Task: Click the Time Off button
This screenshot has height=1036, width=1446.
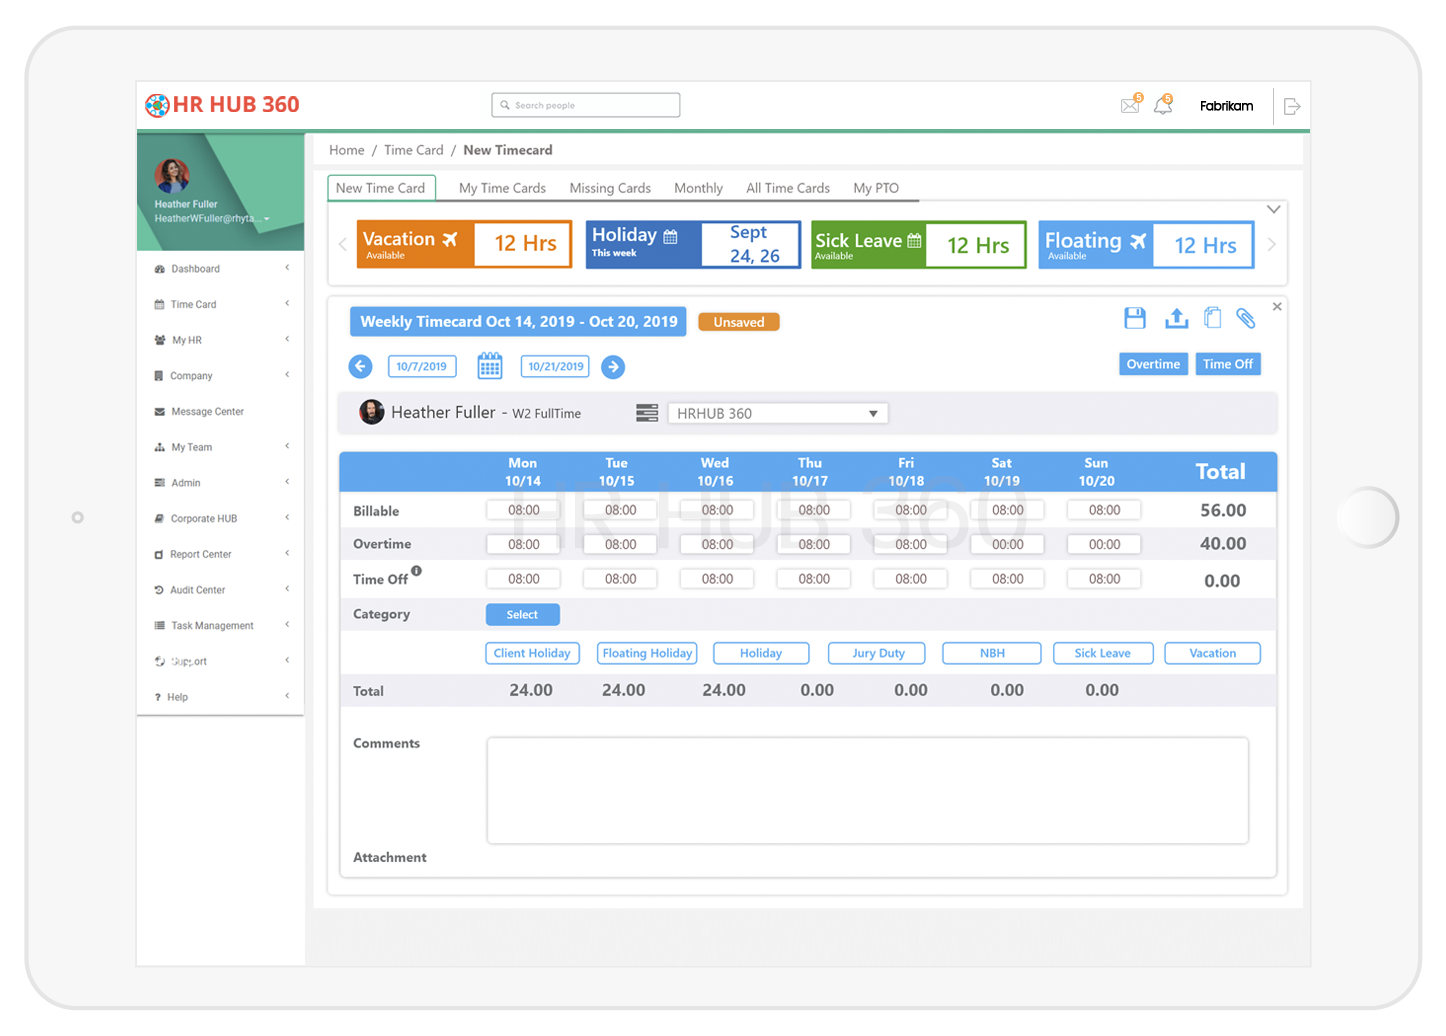Action: [1227, 364]
